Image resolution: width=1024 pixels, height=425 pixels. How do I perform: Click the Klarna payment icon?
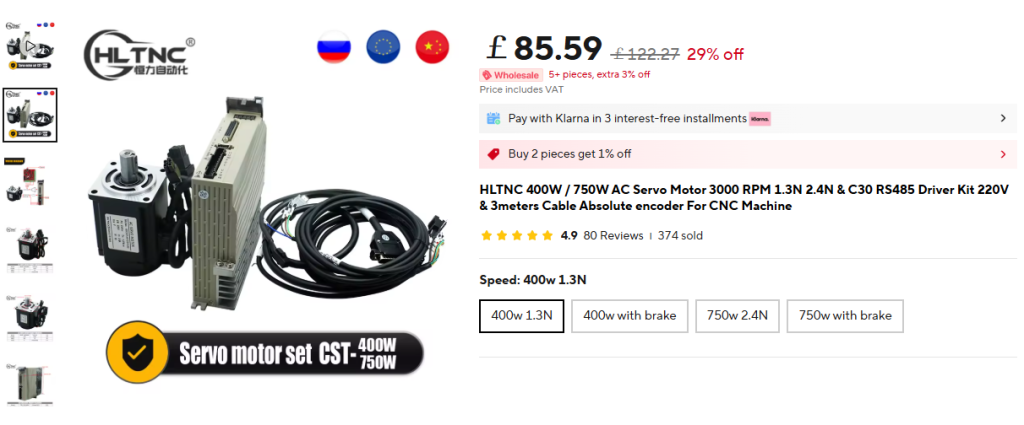[493, 118]
